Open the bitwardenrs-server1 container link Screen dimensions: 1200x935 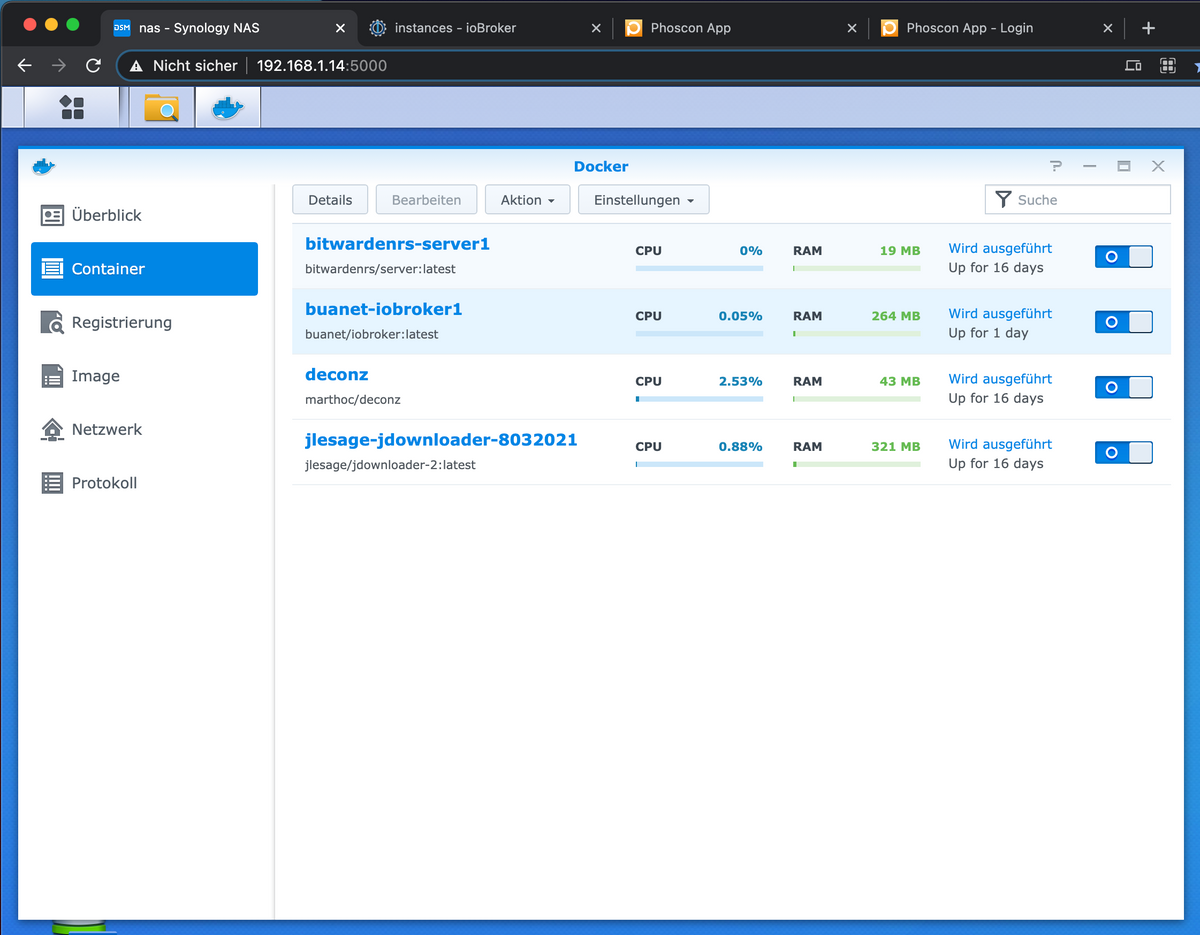[x=397, y=244]
